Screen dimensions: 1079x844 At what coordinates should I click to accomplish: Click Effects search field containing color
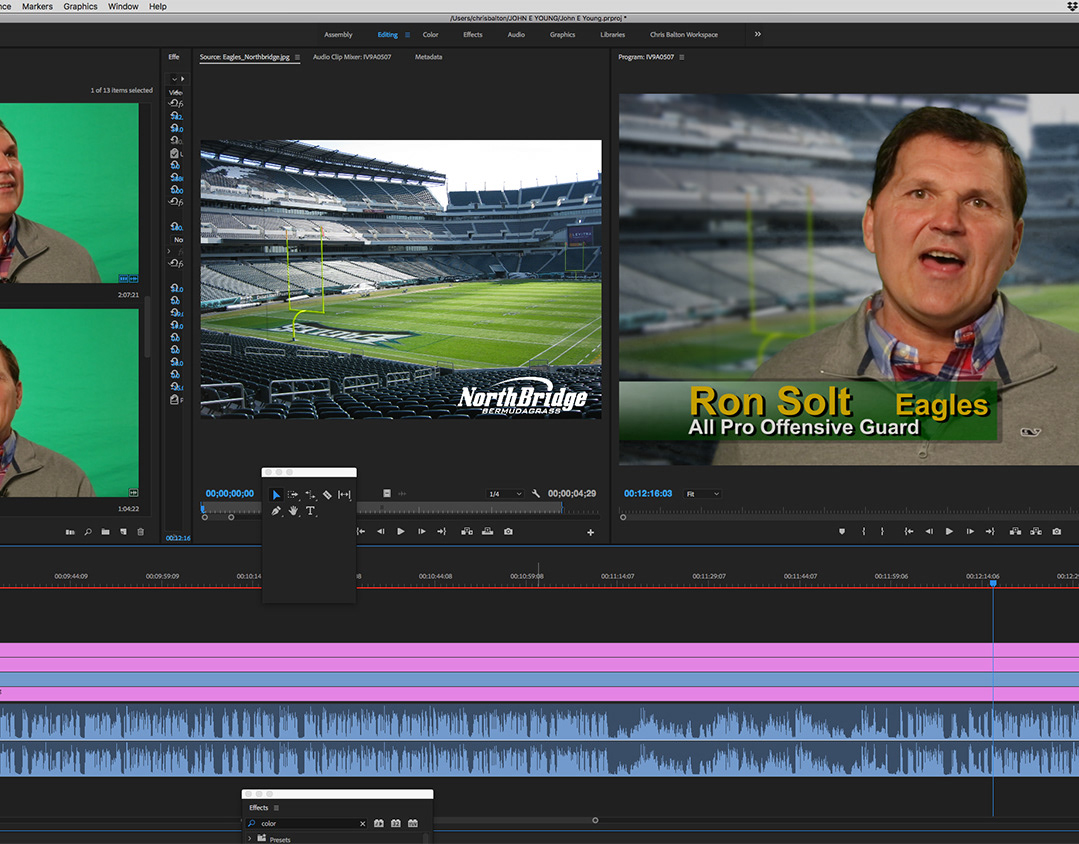[306, 823]
